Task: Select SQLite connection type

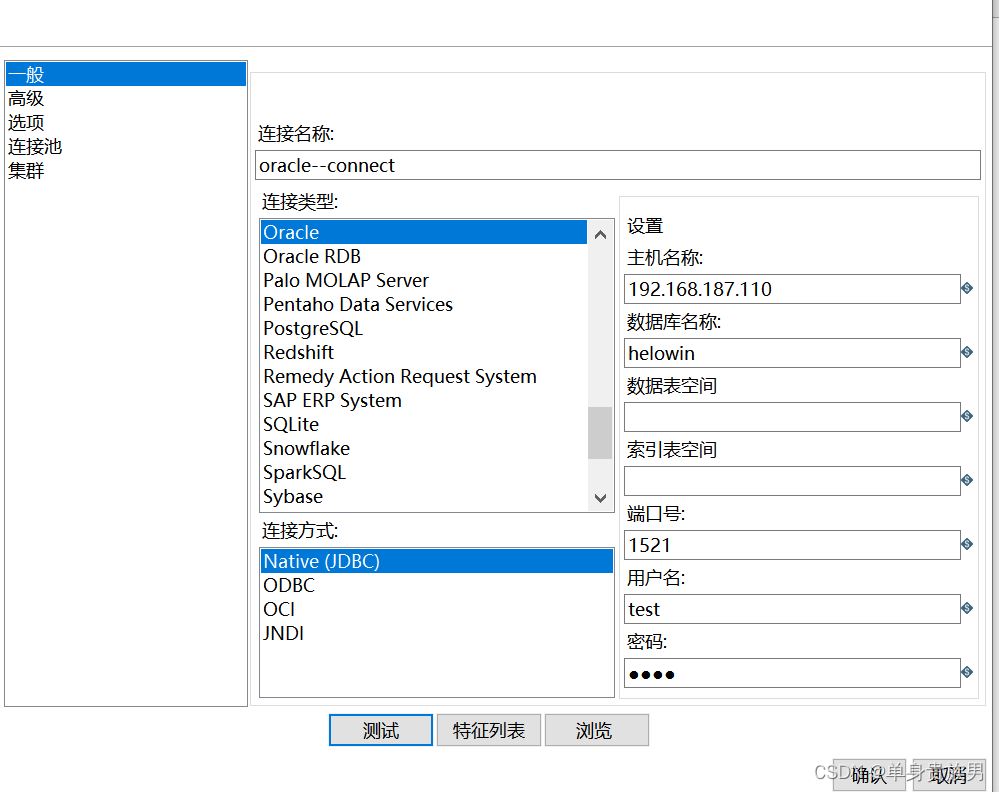Action: 424,424
